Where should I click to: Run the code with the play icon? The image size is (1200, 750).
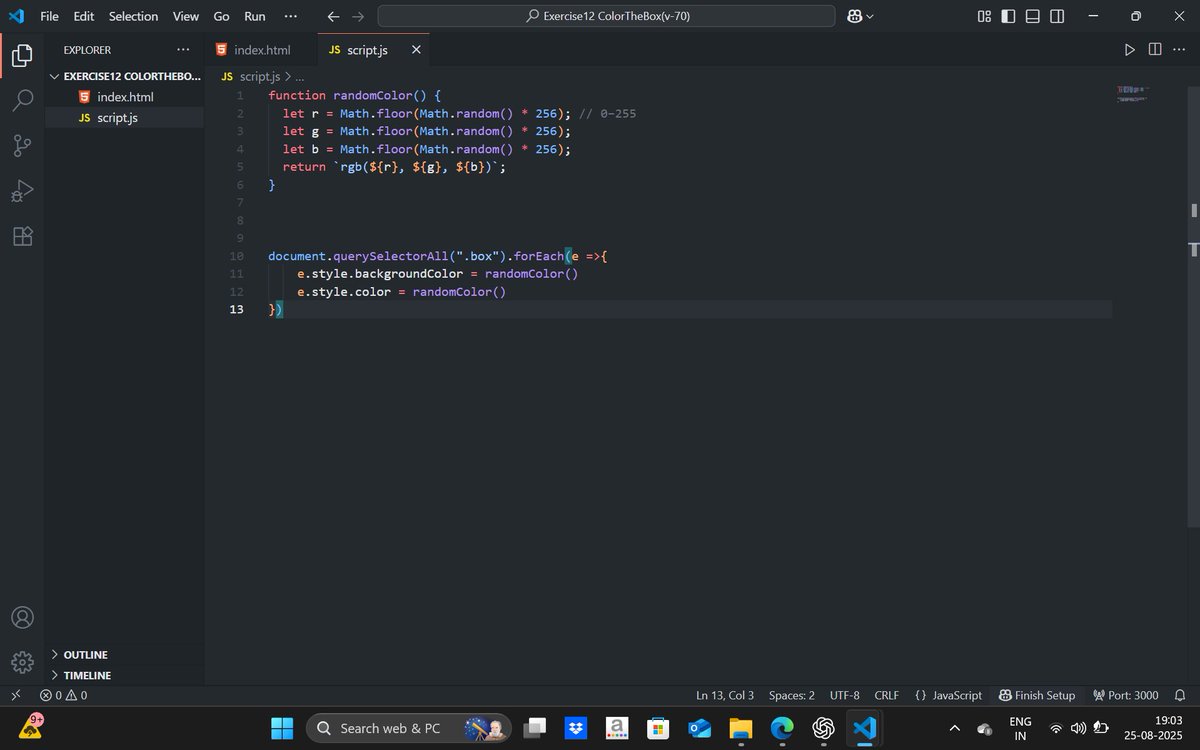1129,50
